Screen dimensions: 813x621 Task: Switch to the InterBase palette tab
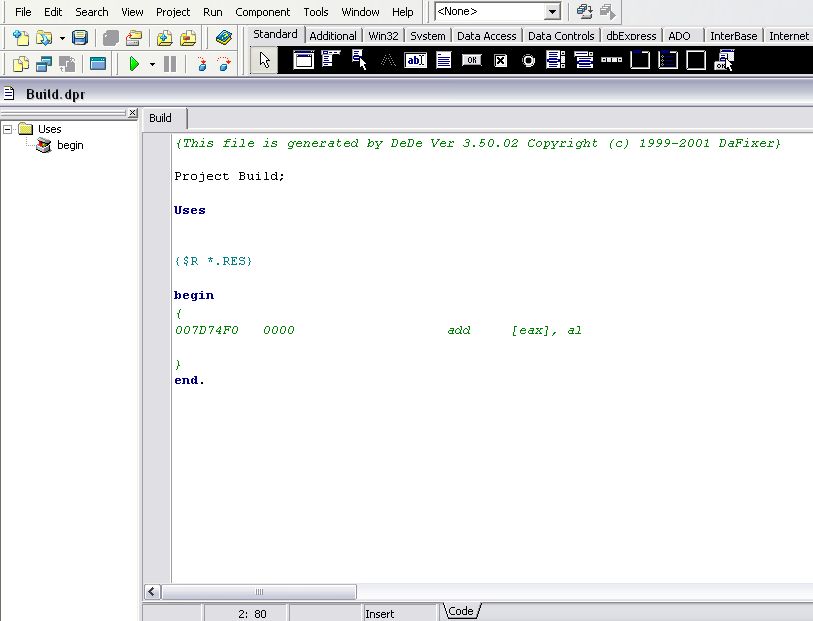pos(734,36)
